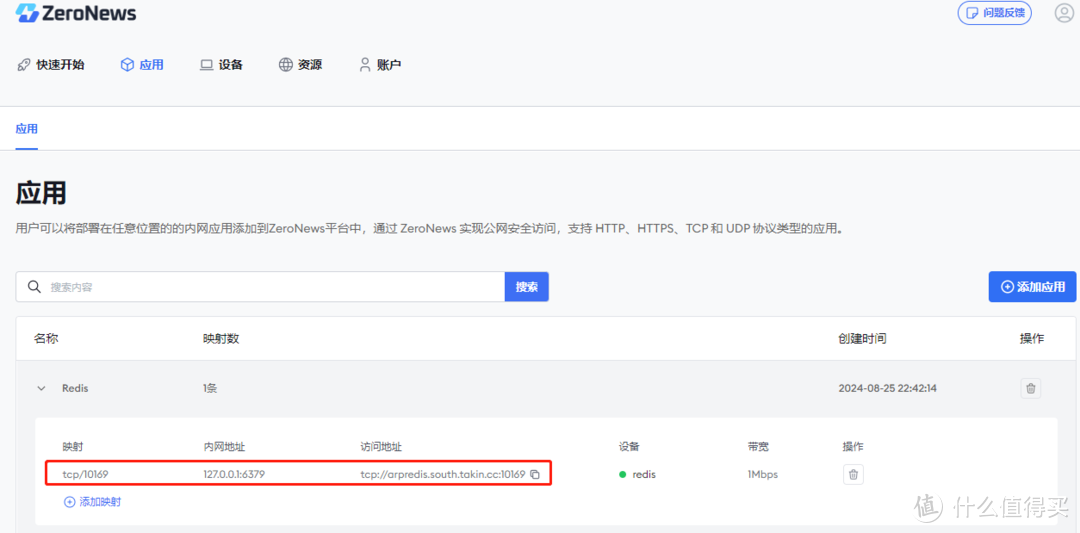Image resolution: width=1080 pixels, height=533 pixels.
Task: Click the 搜索 button
Action: pyautogui.click(x=527, y=286)
